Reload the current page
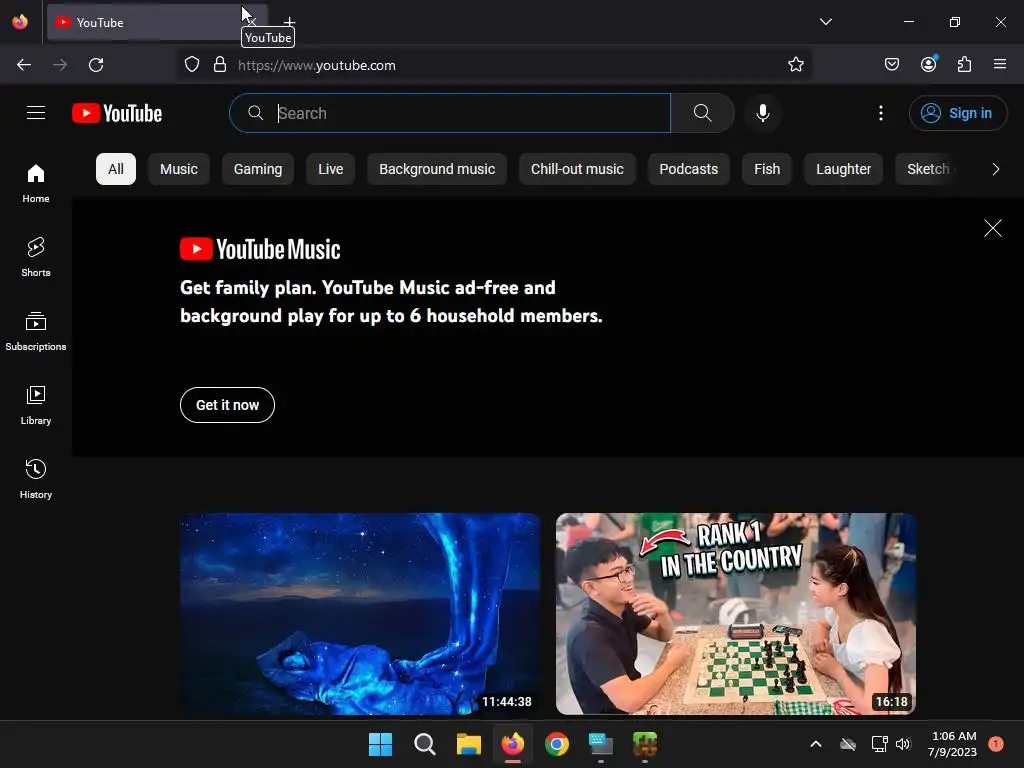 pos(96,65)
